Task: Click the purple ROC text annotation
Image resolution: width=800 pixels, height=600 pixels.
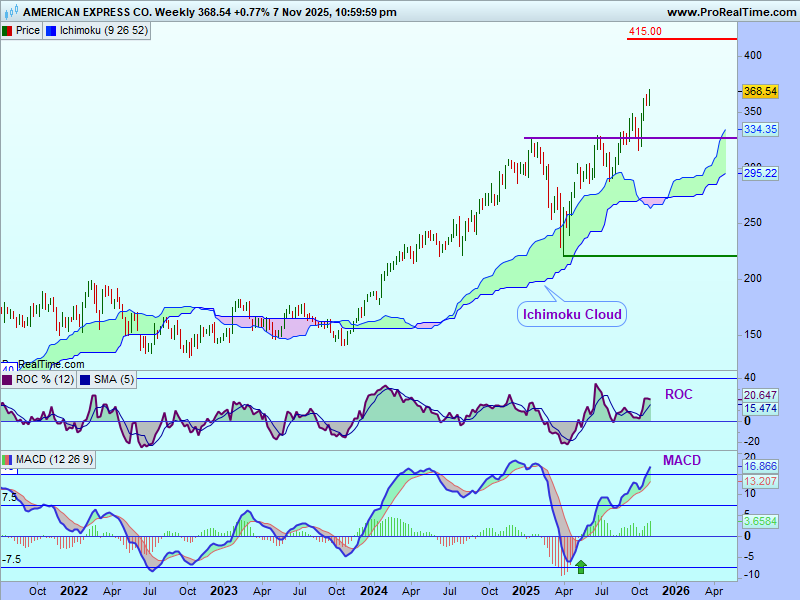Action: (x=678, y=395)
